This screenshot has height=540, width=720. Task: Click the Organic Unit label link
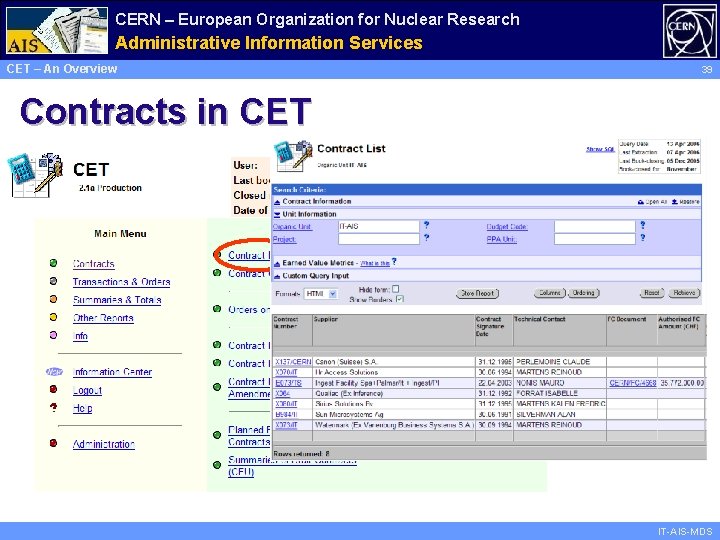pyautogui.click(x=292, y=226)
